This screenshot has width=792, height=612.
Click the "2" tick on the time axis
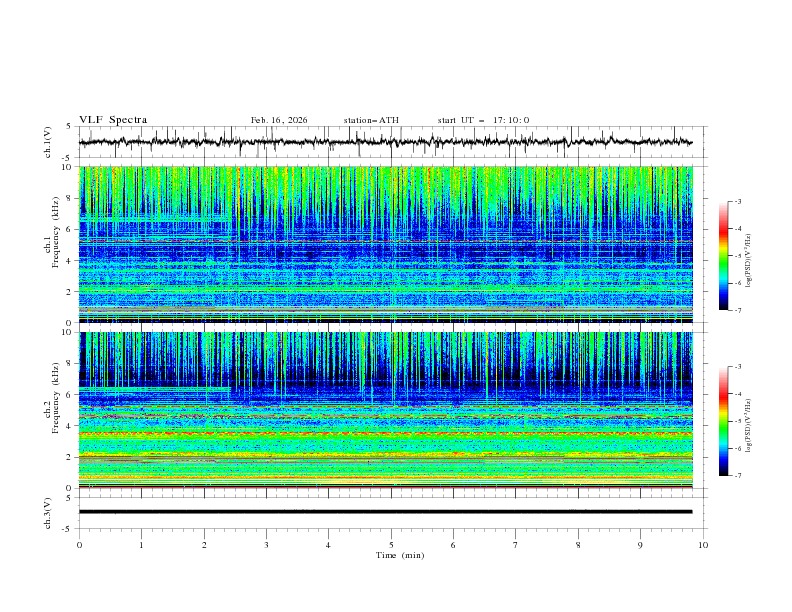click(204, 545)
